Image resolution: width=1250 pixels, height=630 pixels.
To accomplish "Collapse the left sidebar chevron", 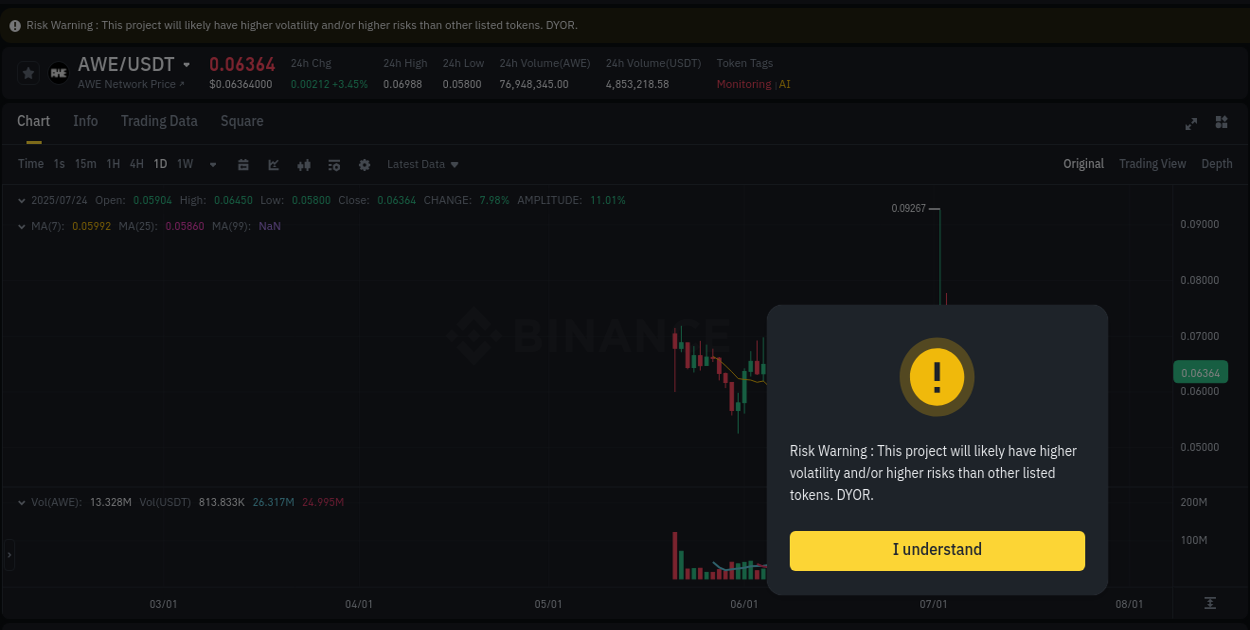I will pyautogui.click(x=8, y=555).
